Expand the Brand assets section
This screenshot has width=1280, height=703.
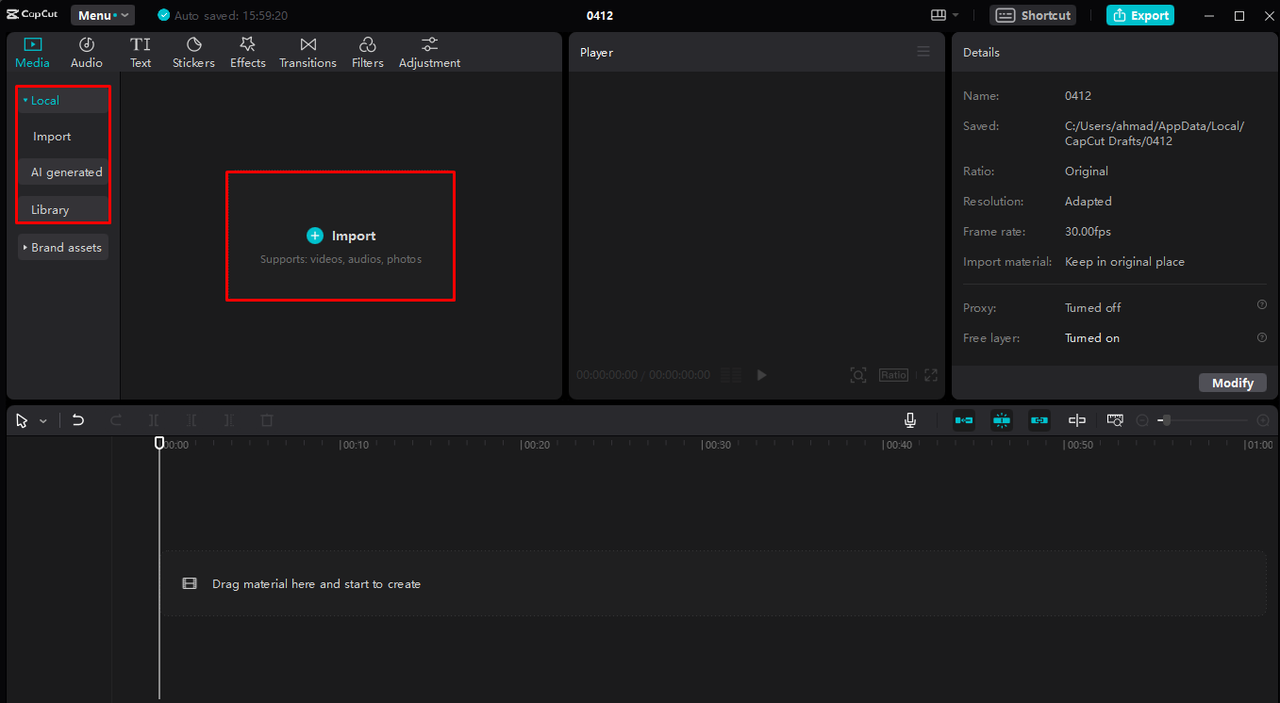click(63, 247)
